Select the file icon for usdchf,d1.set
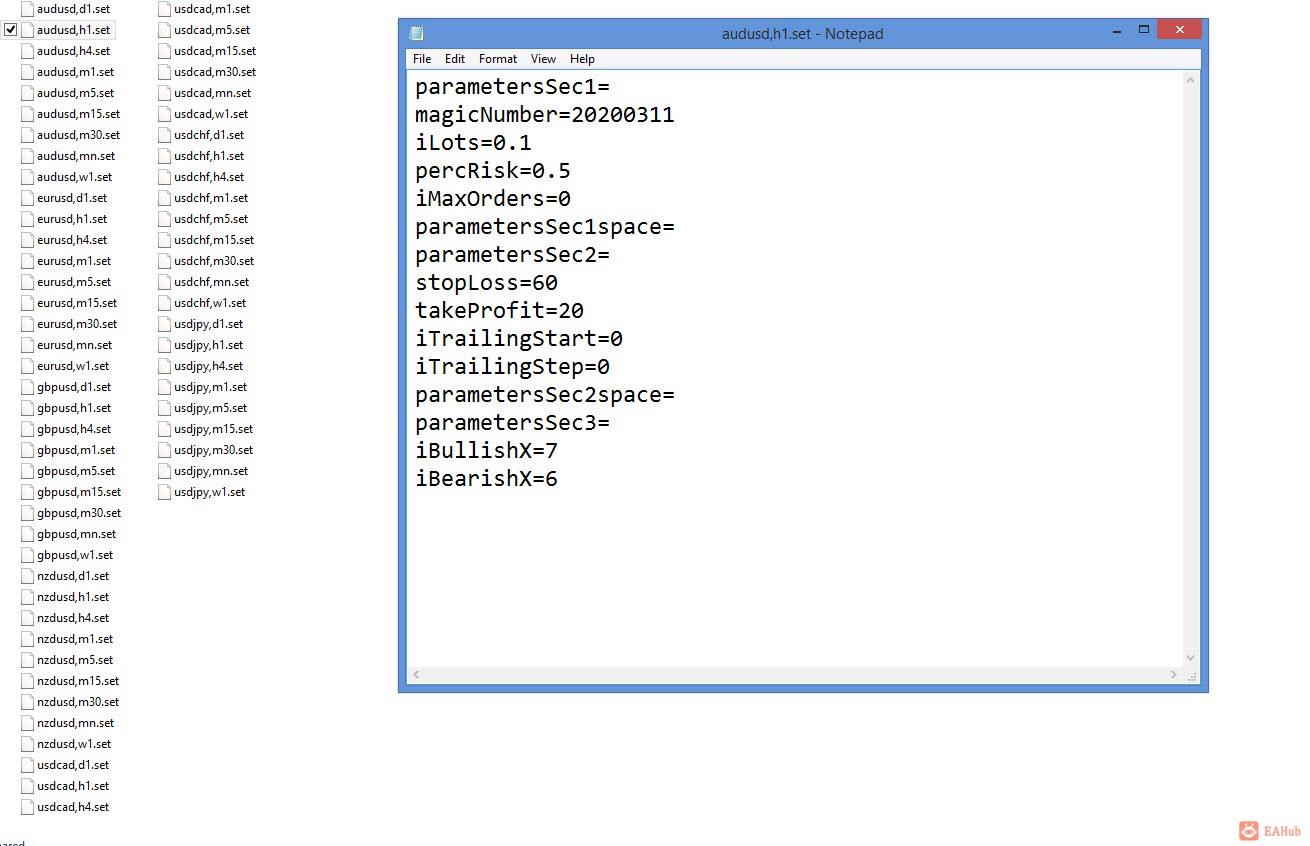The image size is (1310, 846). coord(165,135)
